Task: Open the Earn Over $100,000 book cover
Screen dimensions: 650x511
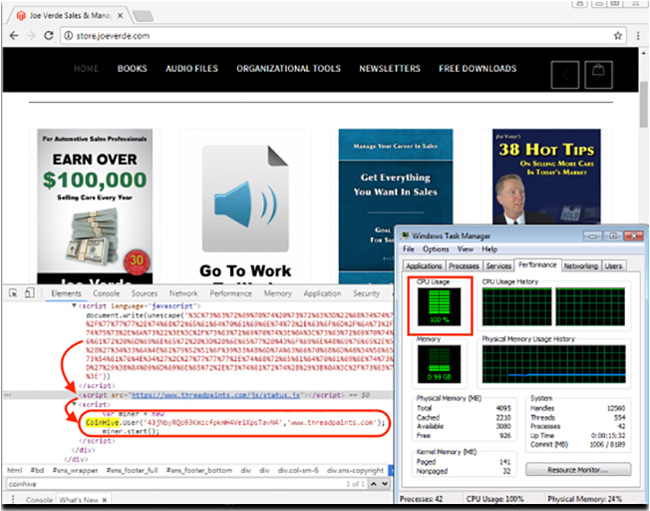Action: 95,206
